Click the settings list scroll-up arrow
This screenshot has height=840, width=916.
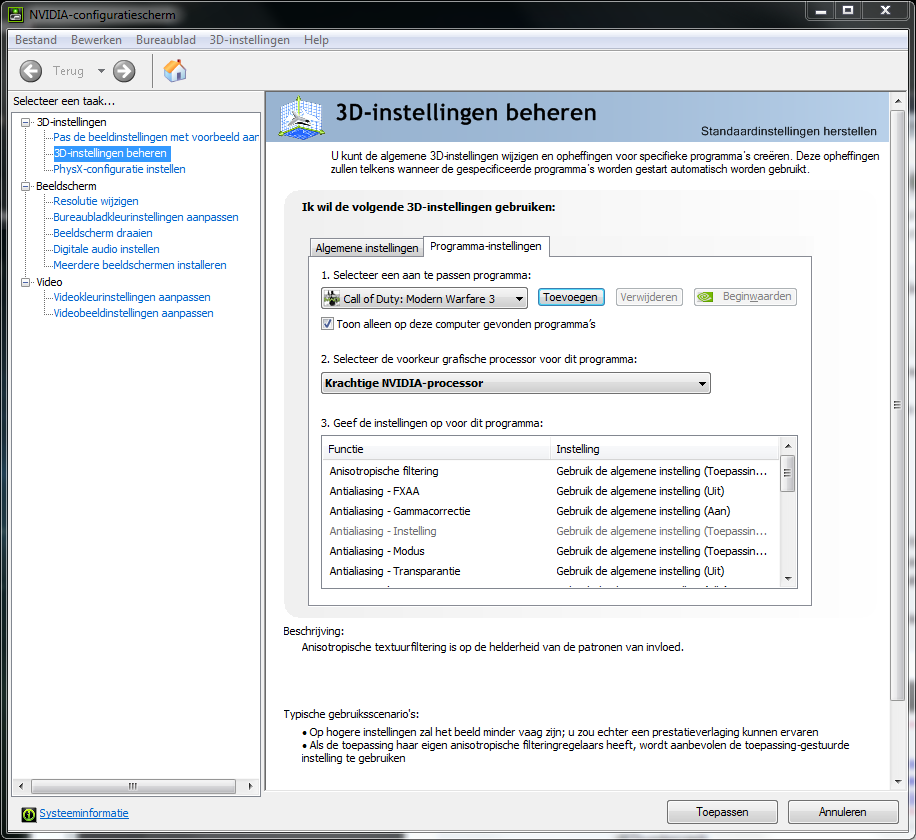click(787, 446)
